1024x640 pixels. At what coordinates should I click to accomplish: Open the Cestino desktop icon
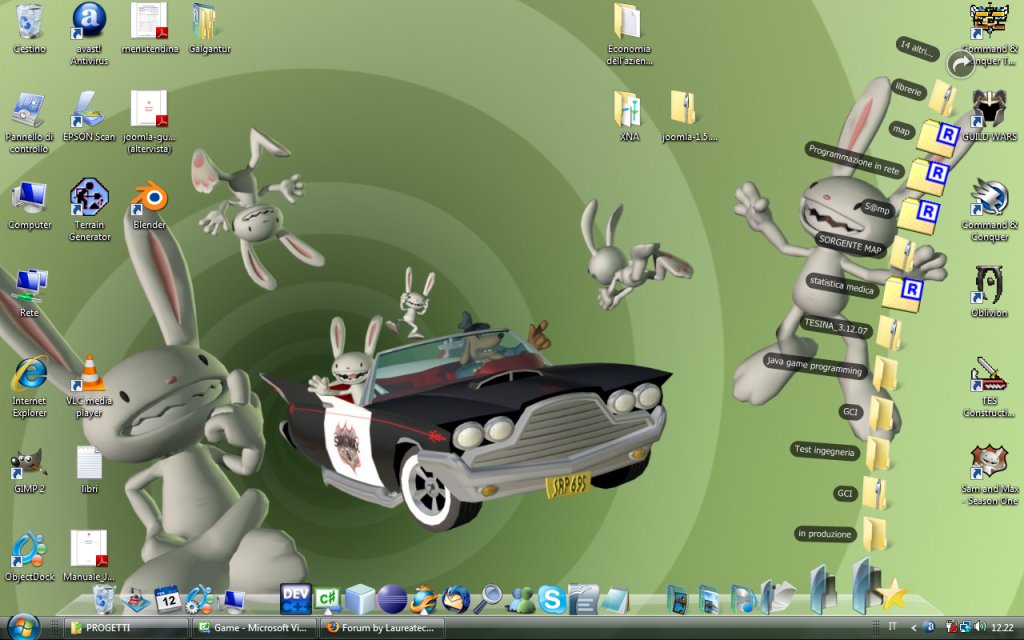(x=29, y=29)
